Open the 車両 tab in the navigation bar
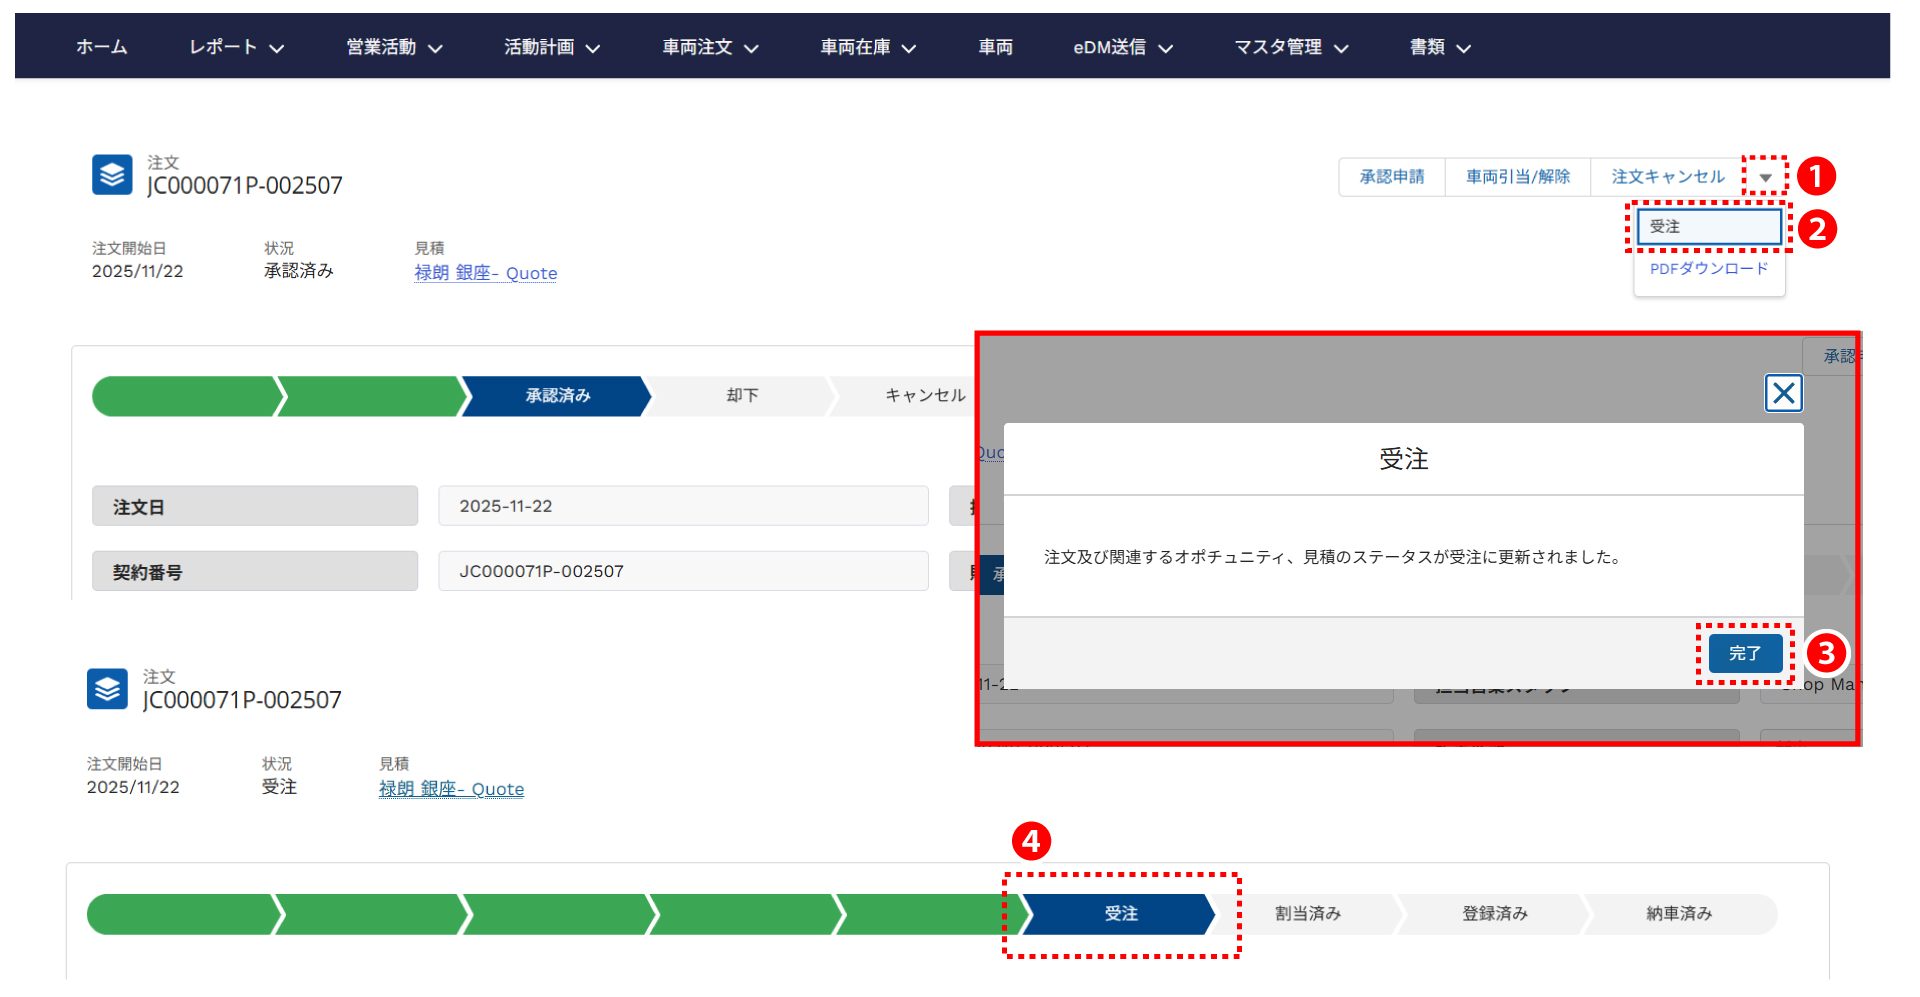 click(995, 47)
